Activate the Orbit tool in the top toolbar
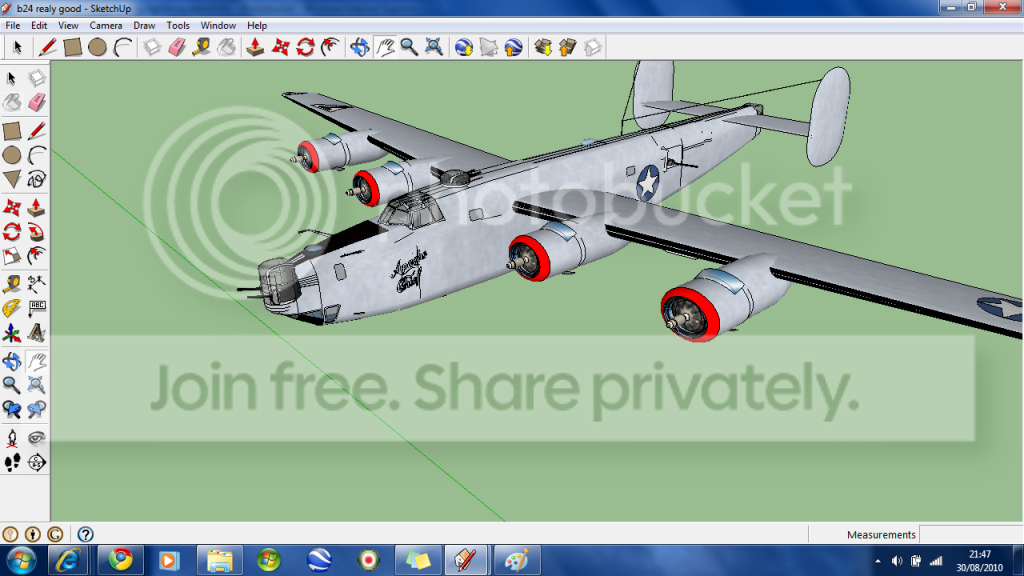Screen dimensions: 1024x576 point(359,47)
